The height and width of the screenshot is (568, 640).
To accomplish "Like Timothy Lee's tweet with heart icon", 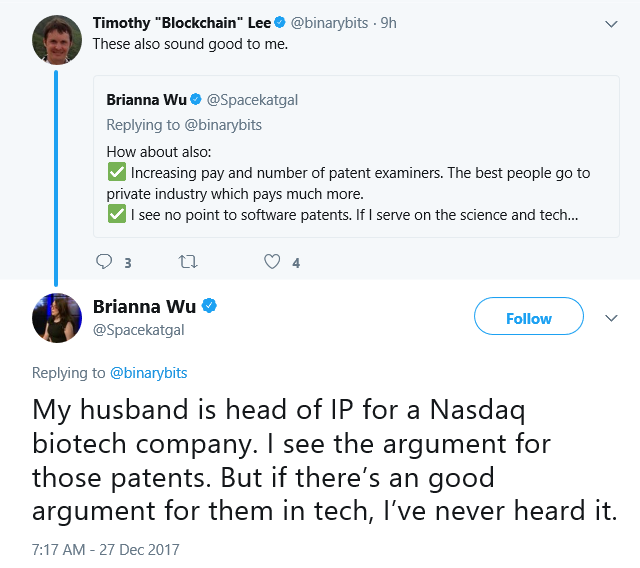I will click(272, 262).
